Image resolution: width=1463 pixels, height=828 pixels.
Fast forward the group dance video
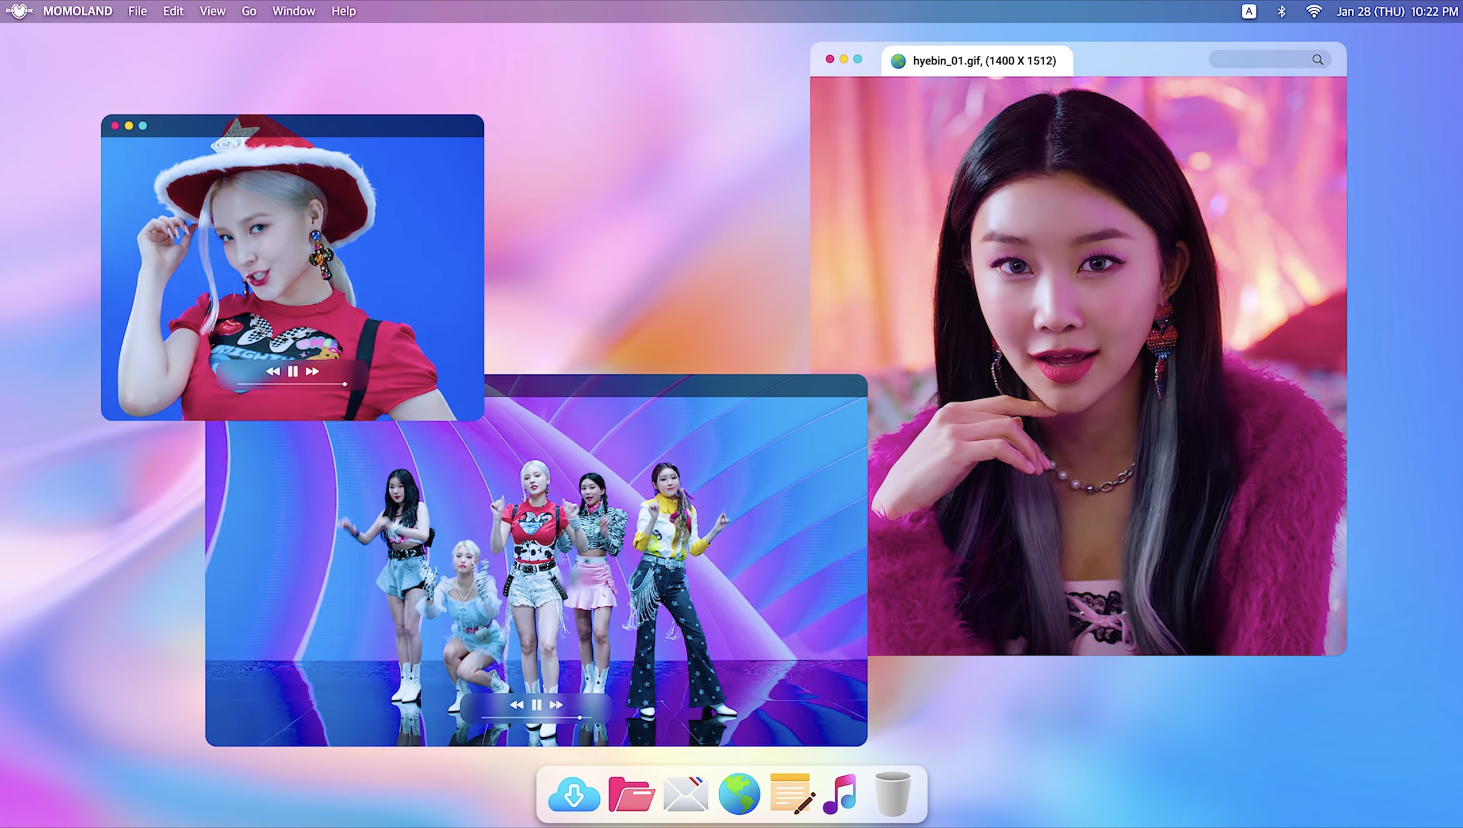(x=556, y=705)
